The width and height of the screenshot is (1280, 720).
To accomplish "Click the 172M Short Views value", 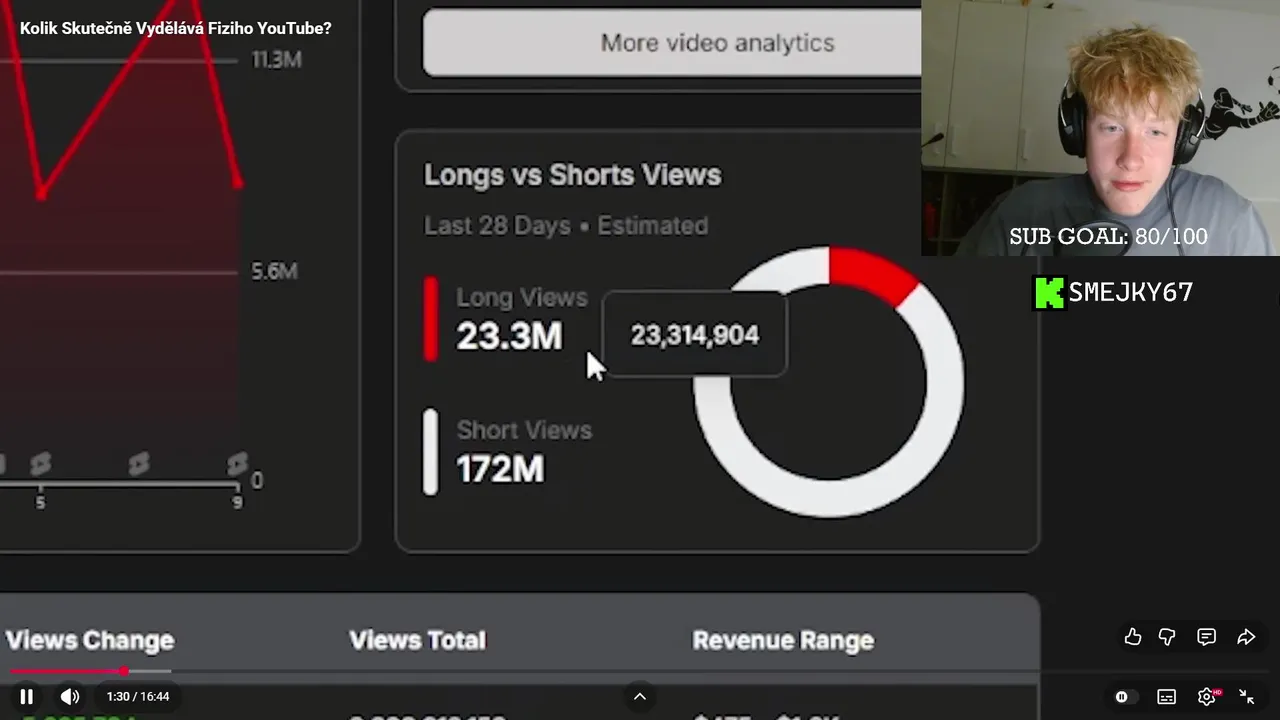I will coord(500,469).
